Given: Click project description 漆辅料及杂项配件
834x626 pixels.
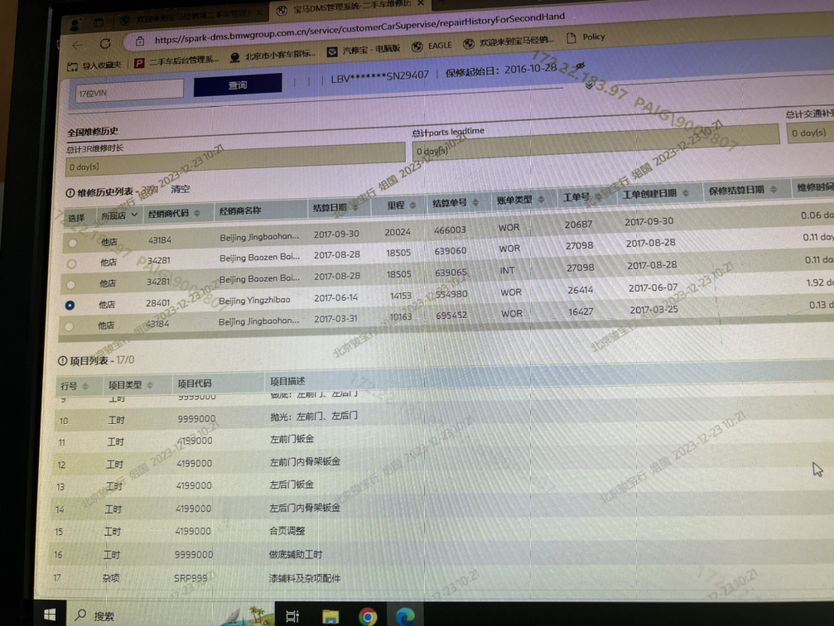Looking at the screenshot, I should click(x=304, y=578).
